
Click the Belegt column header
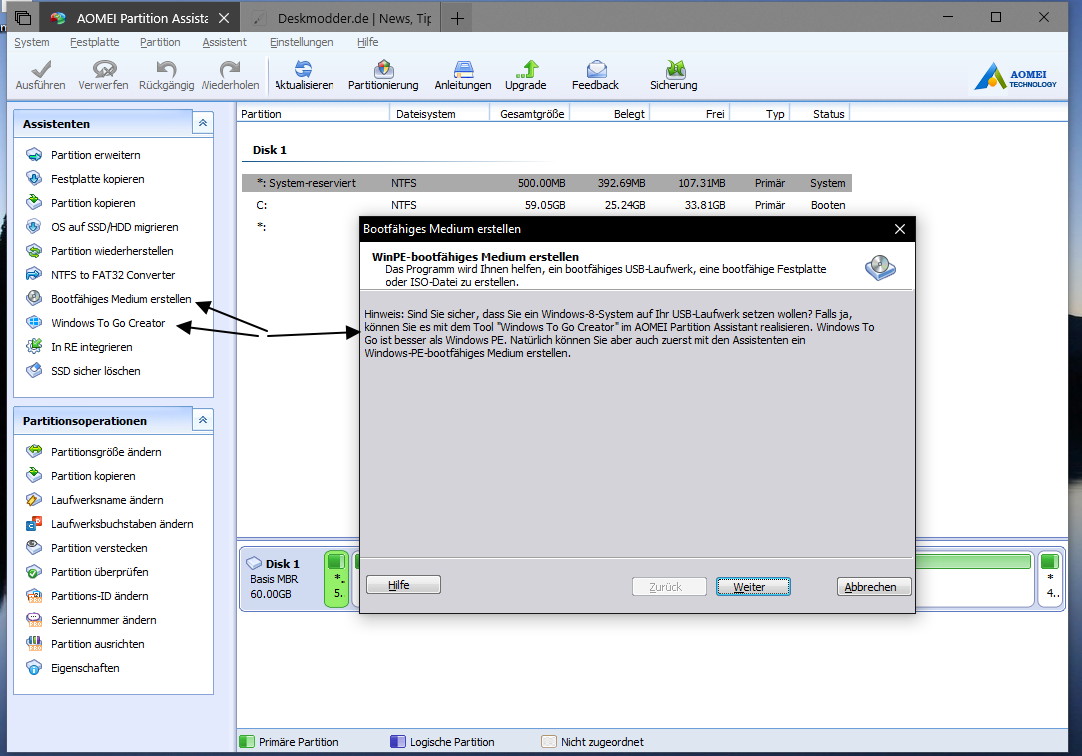[x=609, y=114]
